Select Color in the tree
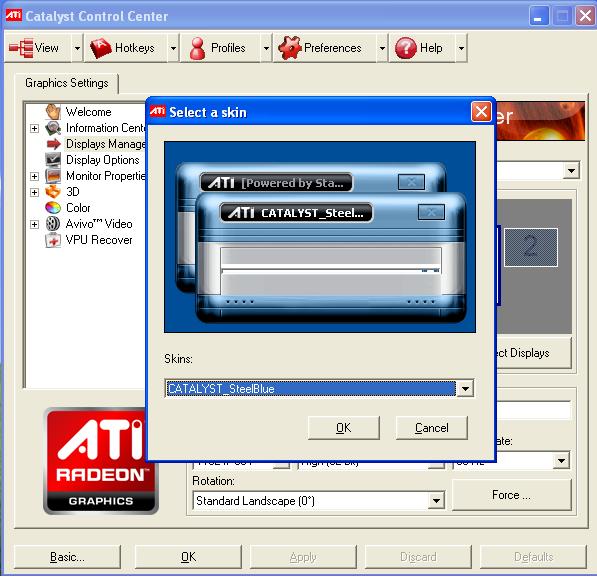Image resolution: width=597 pixels, height=577 pixels. pyautogui.click(x=78, y=208)
